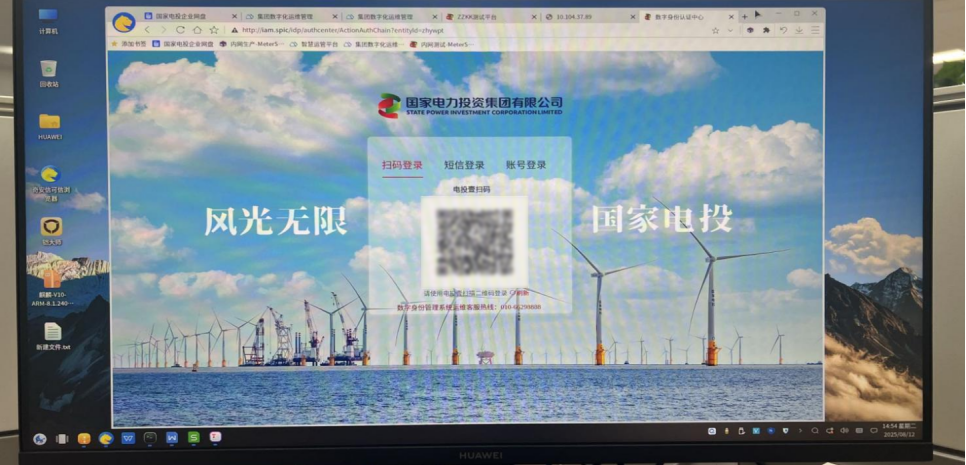This screenshot has height=465, width=966.
Task: Open WPS Spreadsheets green S icon in taskbar
Action: click(193, 438)
